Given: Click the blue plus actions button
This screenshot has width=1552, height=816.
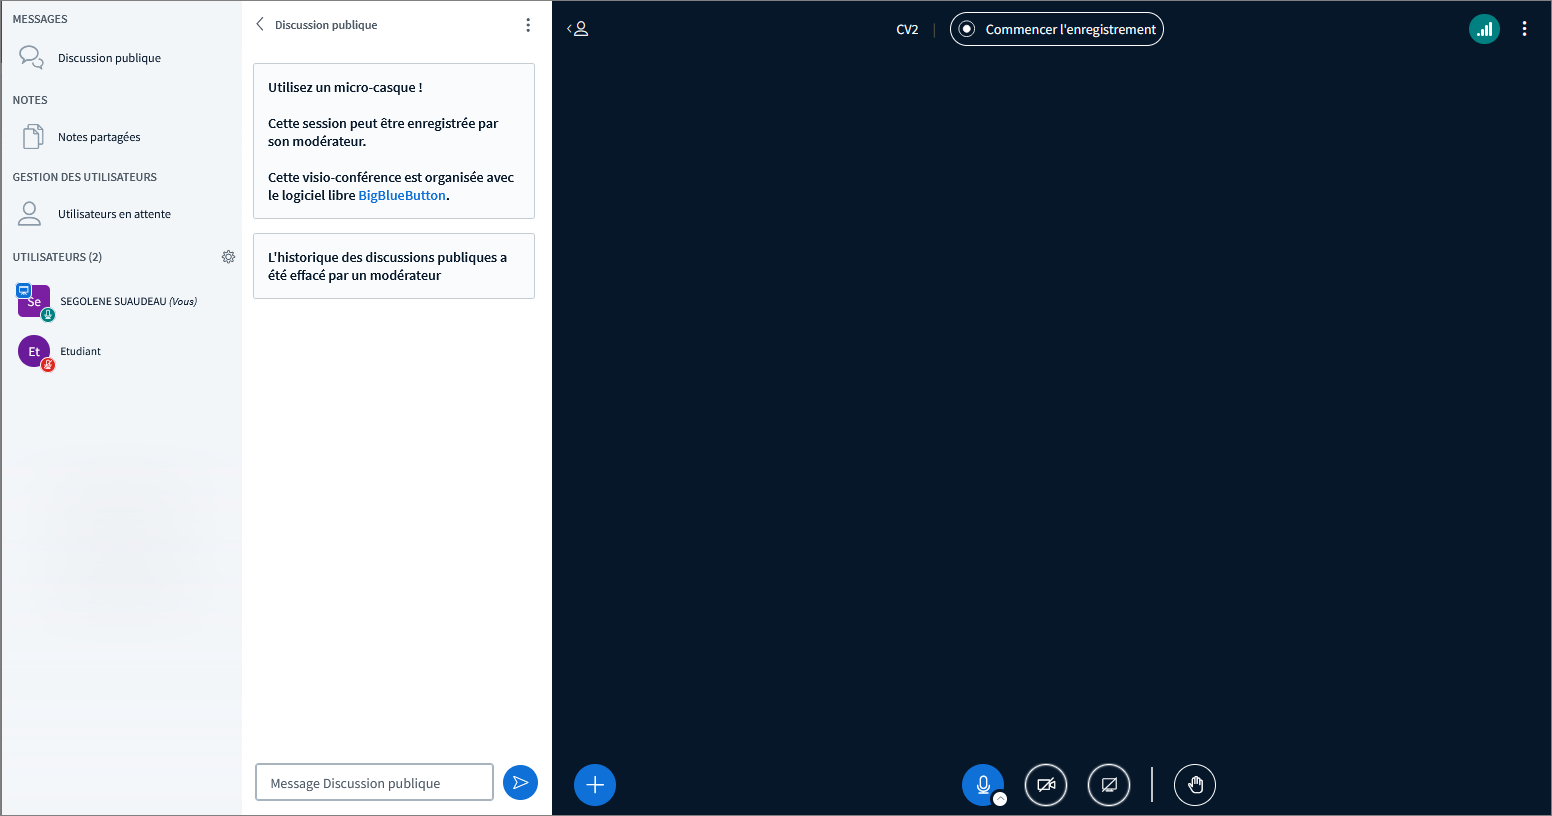Looking at the screenshot, I should (595, 785).
